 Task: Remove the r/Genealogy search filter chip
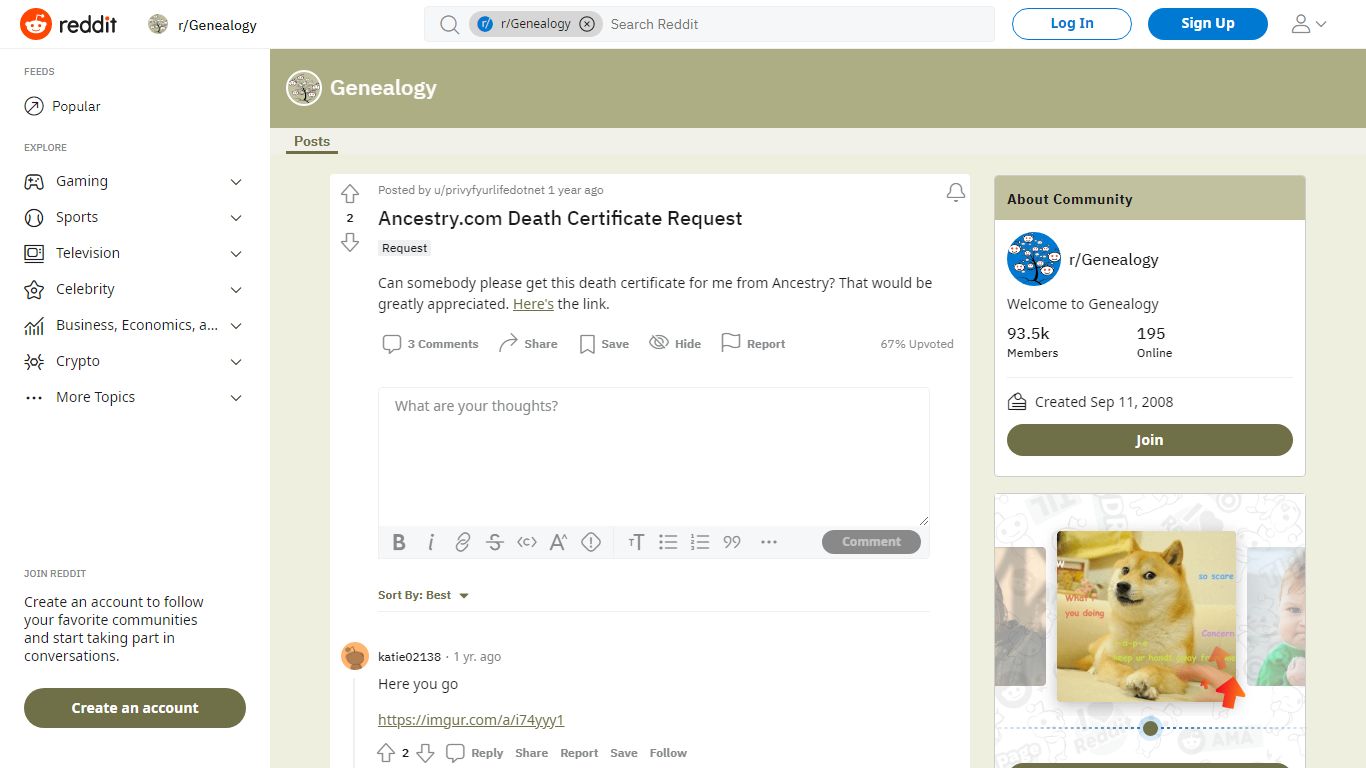587,24
